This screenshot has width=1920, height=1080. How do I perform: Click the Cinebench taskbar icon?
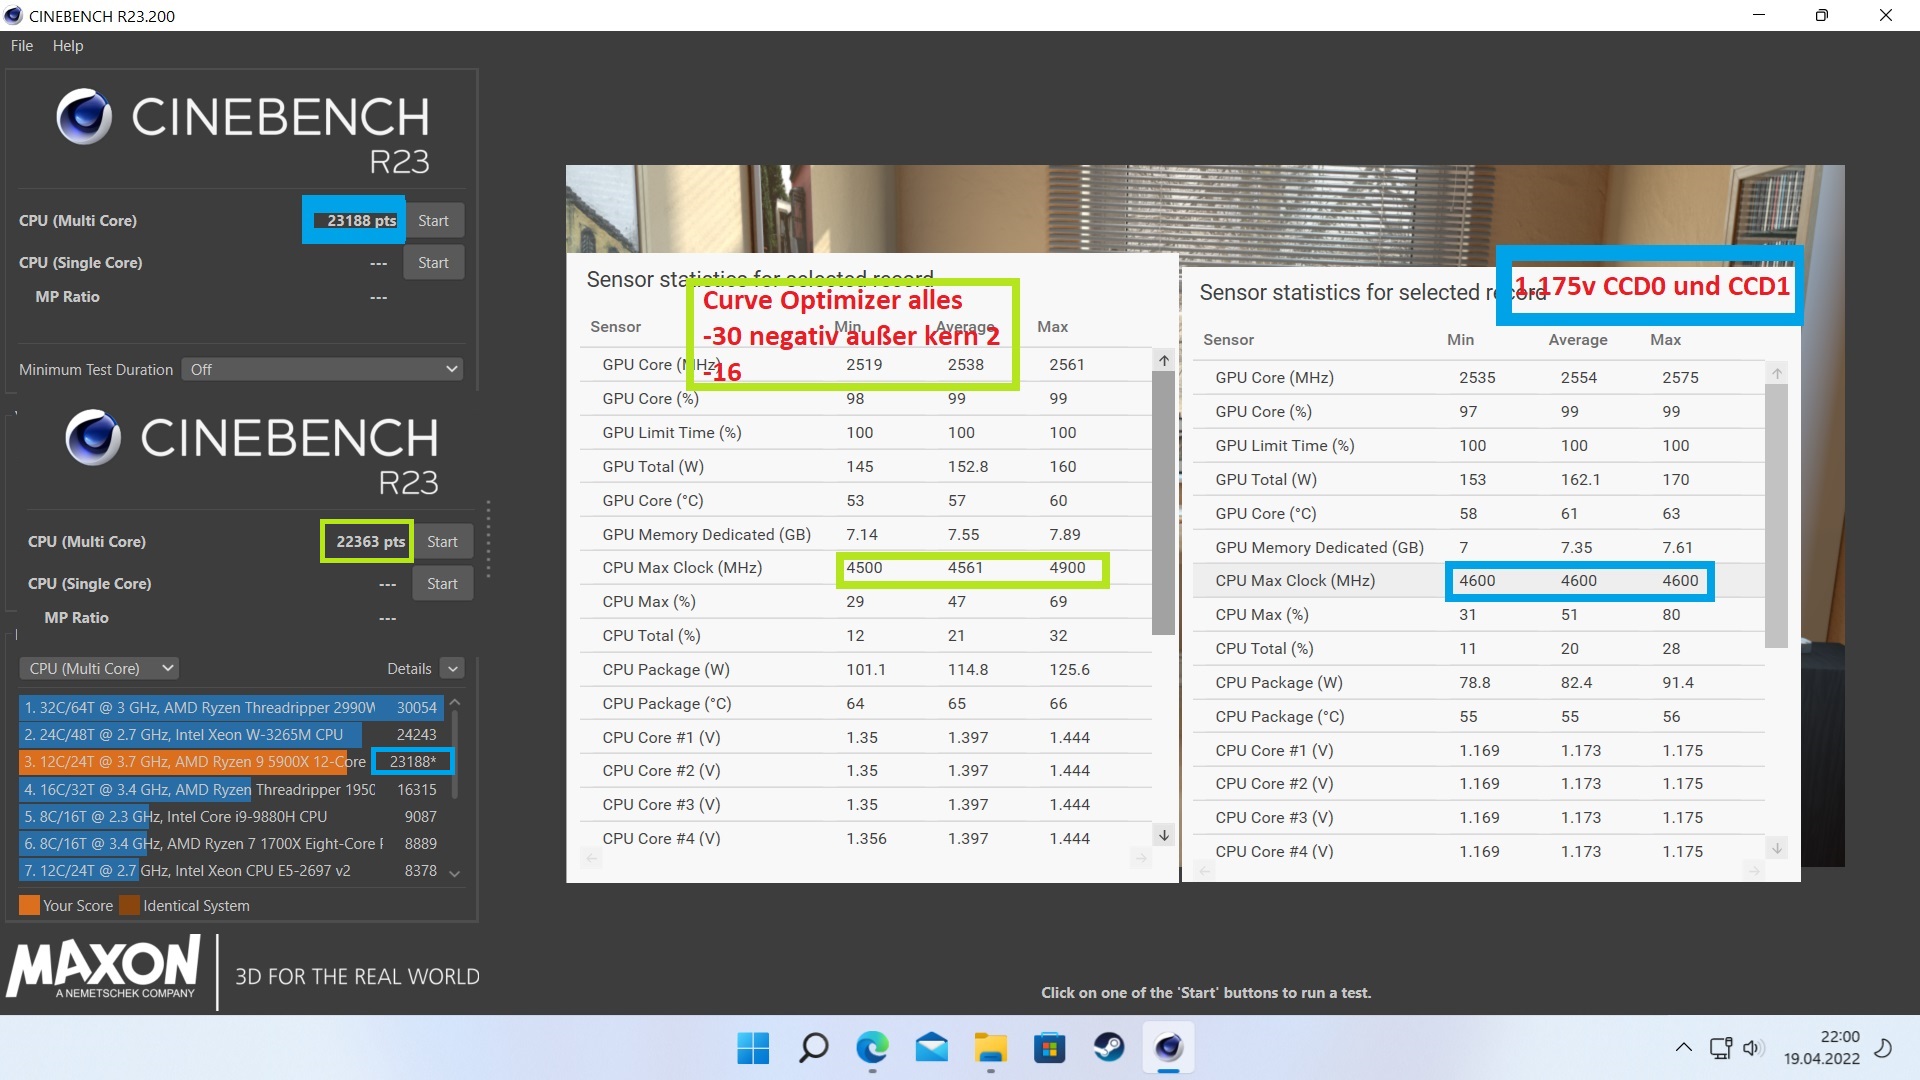[x=1168, y=1047]
